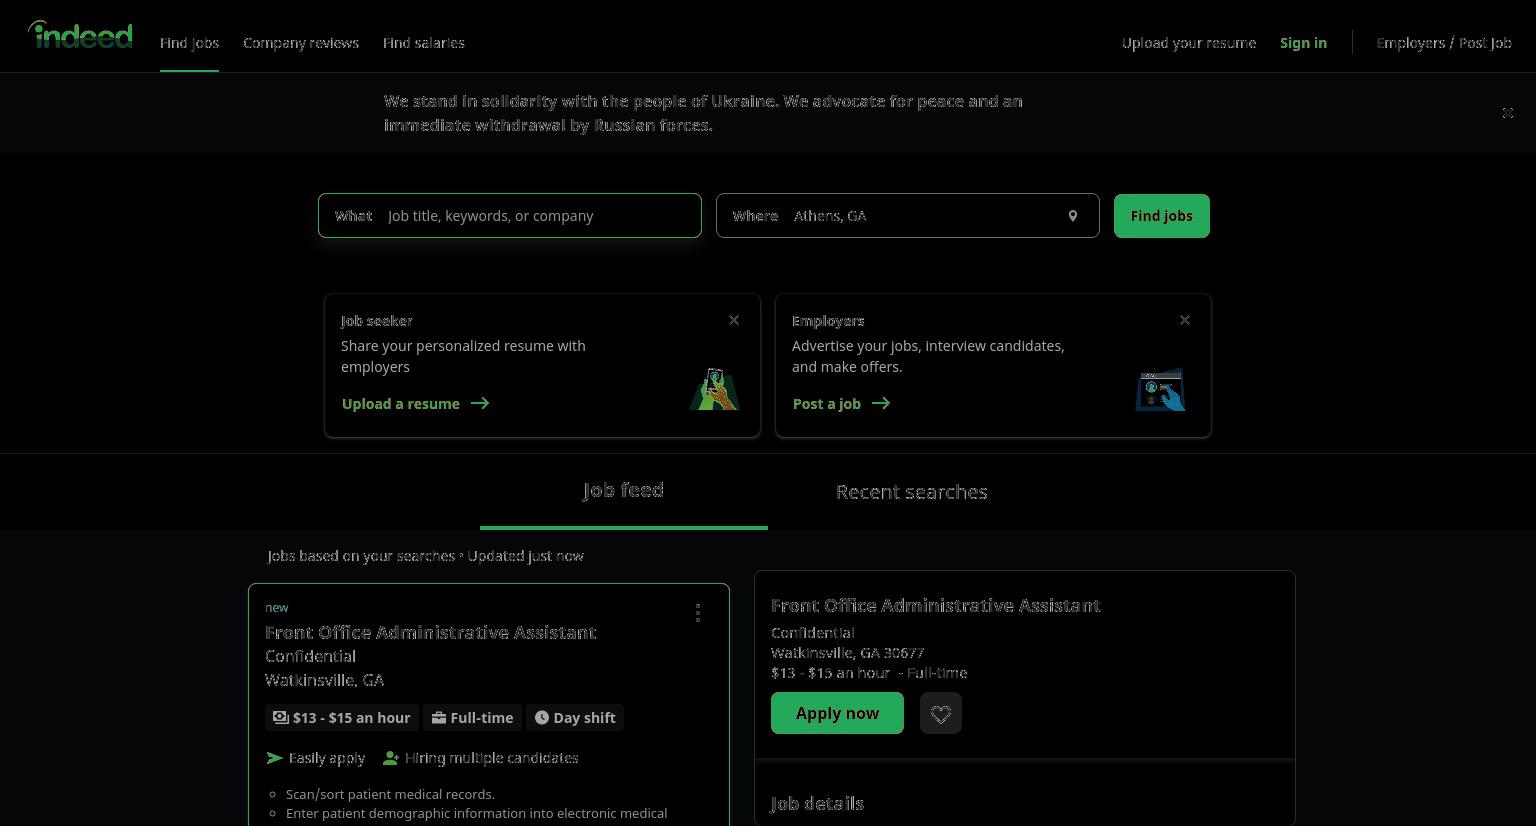Click the Indeed logo
Image resolution: width=1536 pixels, height=826 pixels.
(80, 35)
